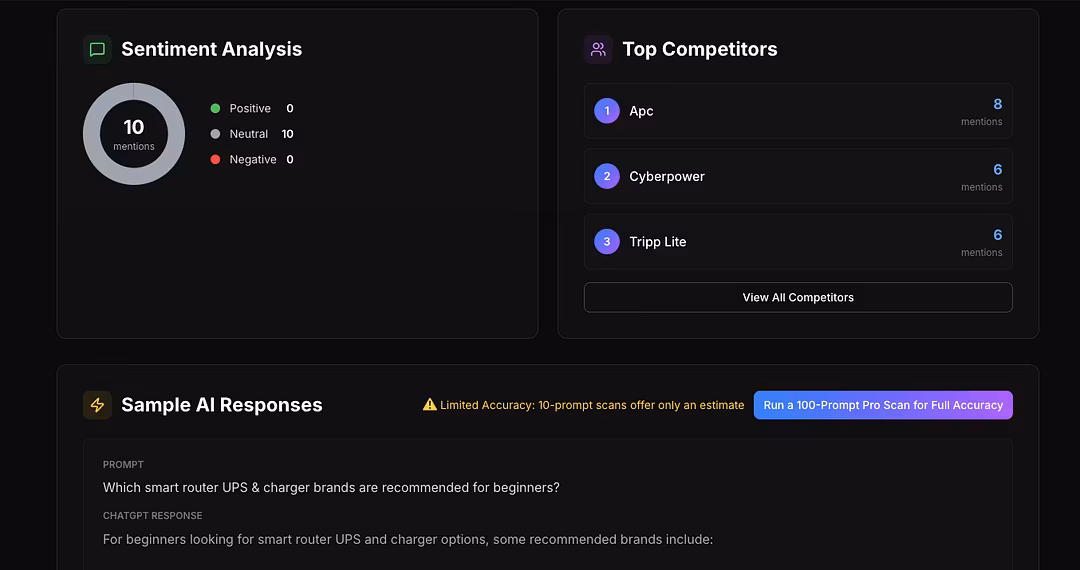Select the Cyberpower competitor name
The width and height of the screenshot is (1080, 570).
tap(667, 176)
